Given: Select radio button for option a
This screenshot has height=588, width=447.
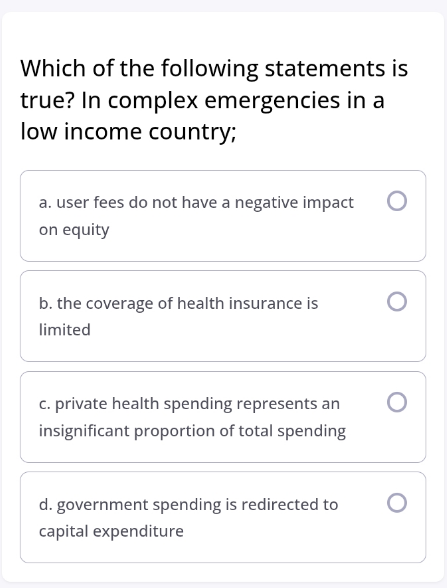Looking at the screenshot, I should tap(397, 201).
